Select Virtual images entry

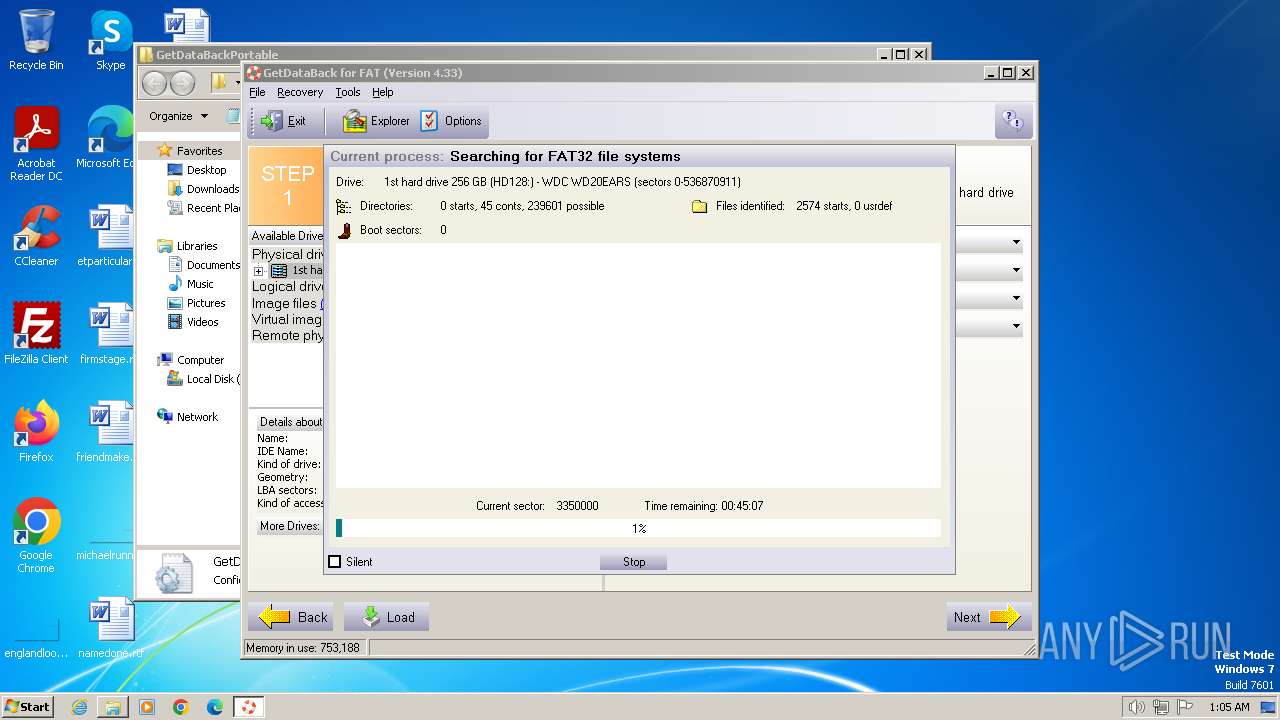[x=288, y=319]
